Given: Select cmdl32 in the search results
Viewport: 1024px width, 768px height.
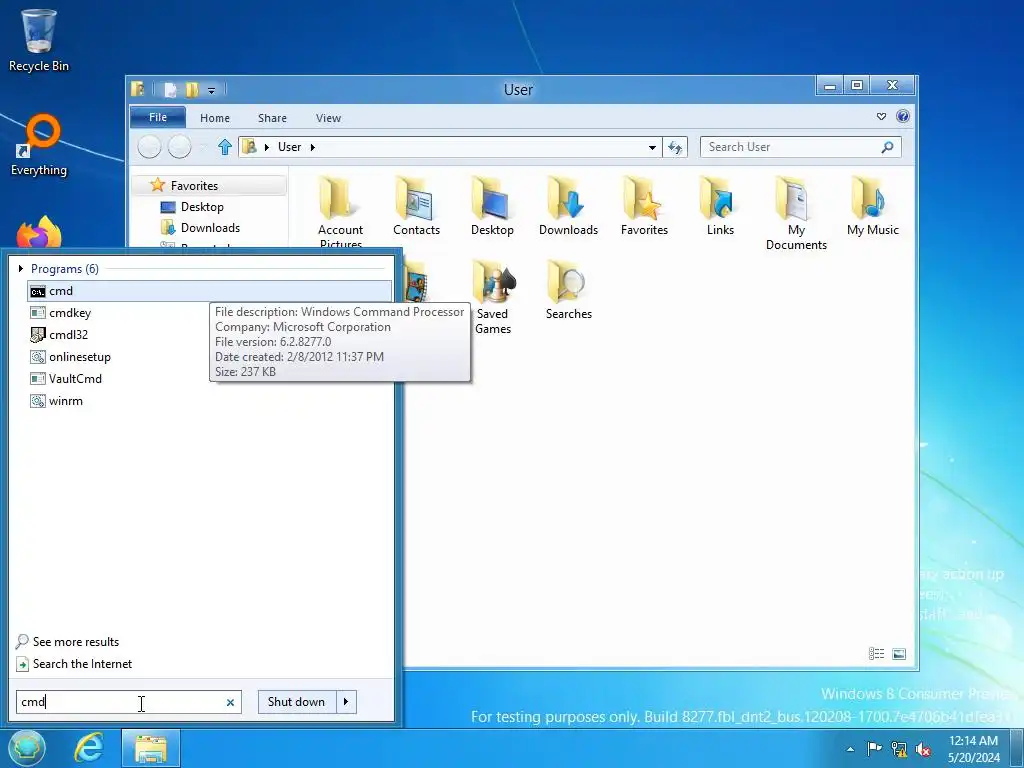Looking at the screenshot, I should coord(59,335).
